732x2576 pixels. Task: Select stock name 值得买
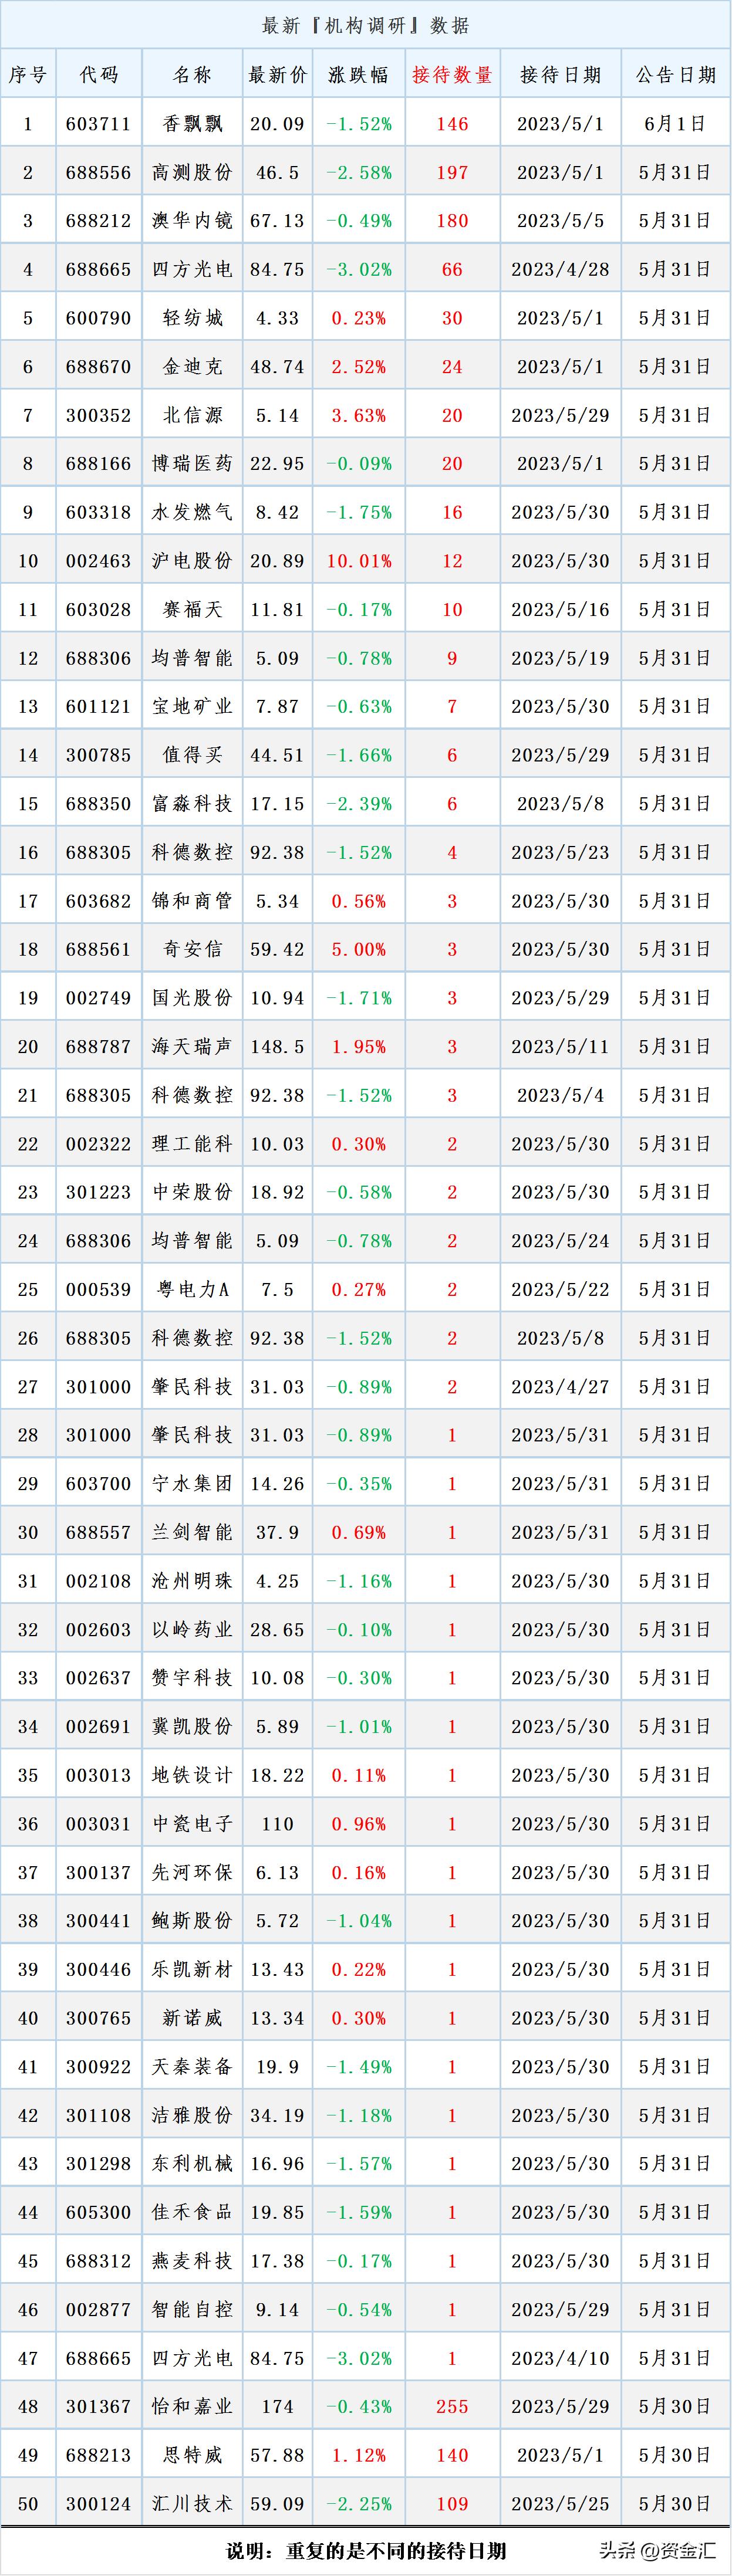[x=192, y=756]
